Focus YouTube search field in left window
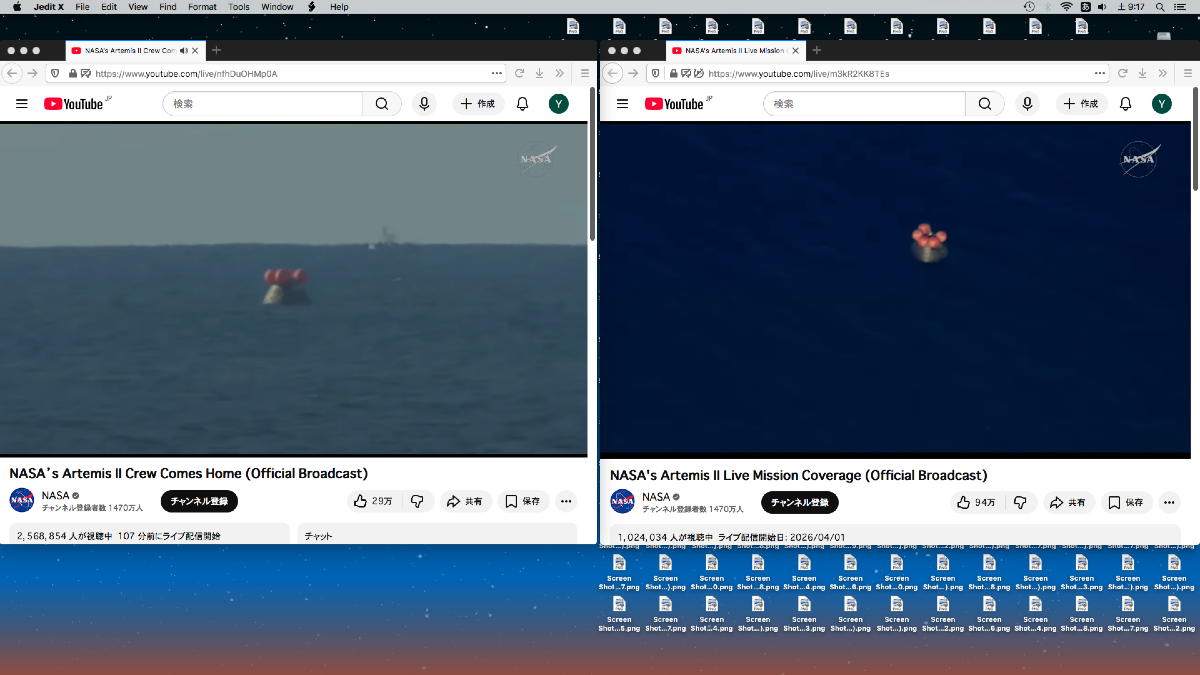 click(263, 104)
